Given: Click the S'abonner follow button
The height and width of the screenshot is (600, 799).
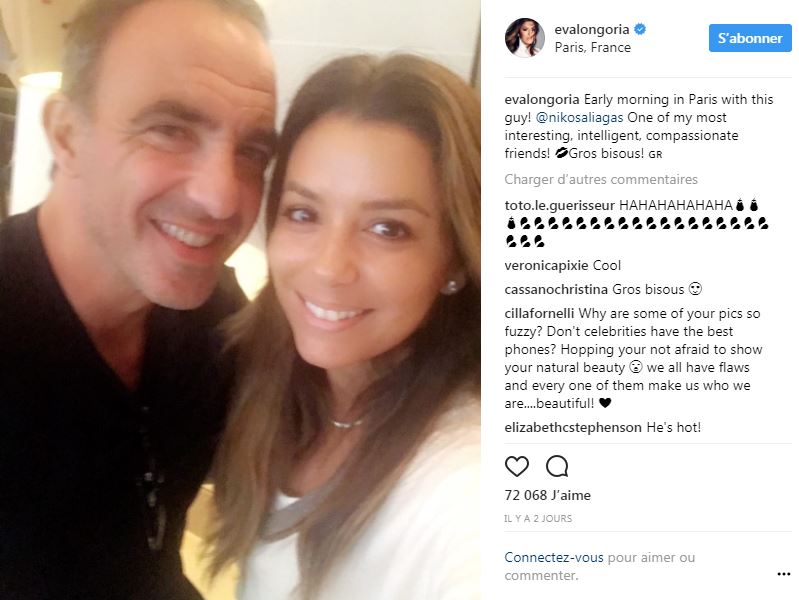Looking at the screenshot, I should (750, 38).
